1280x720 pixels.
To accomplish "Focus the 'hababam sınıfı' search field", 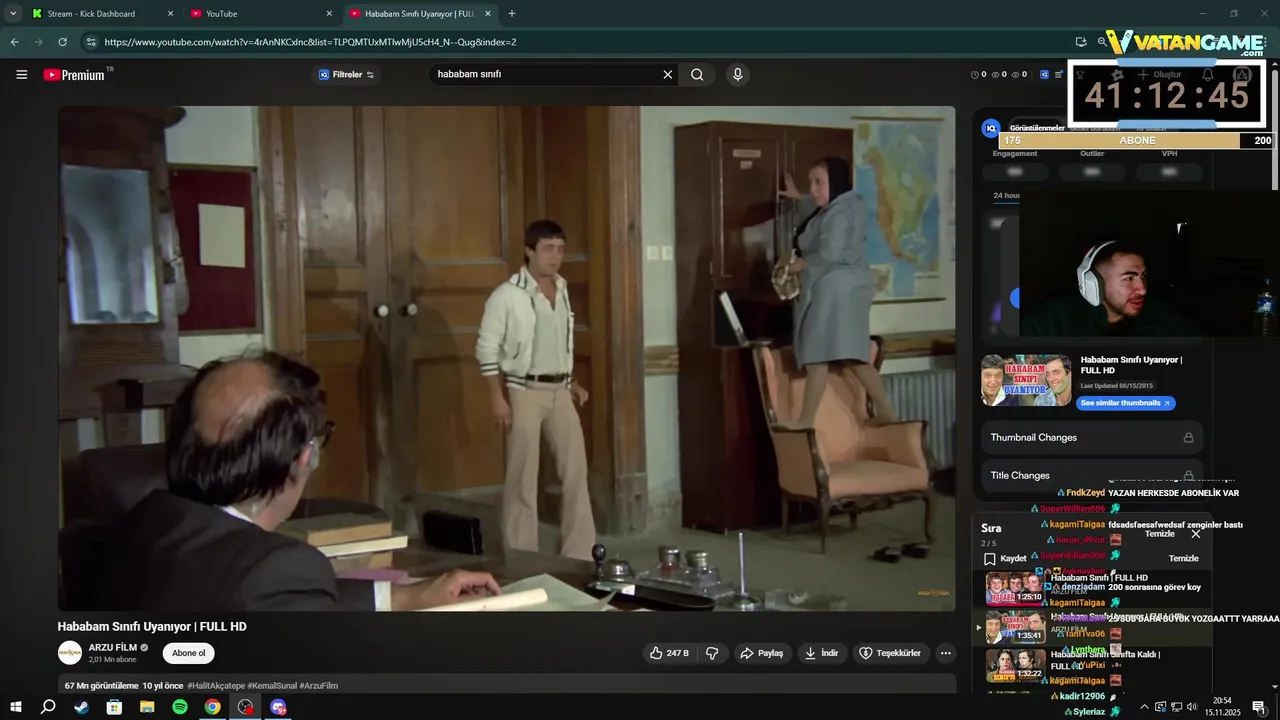I will pos(545,75).
